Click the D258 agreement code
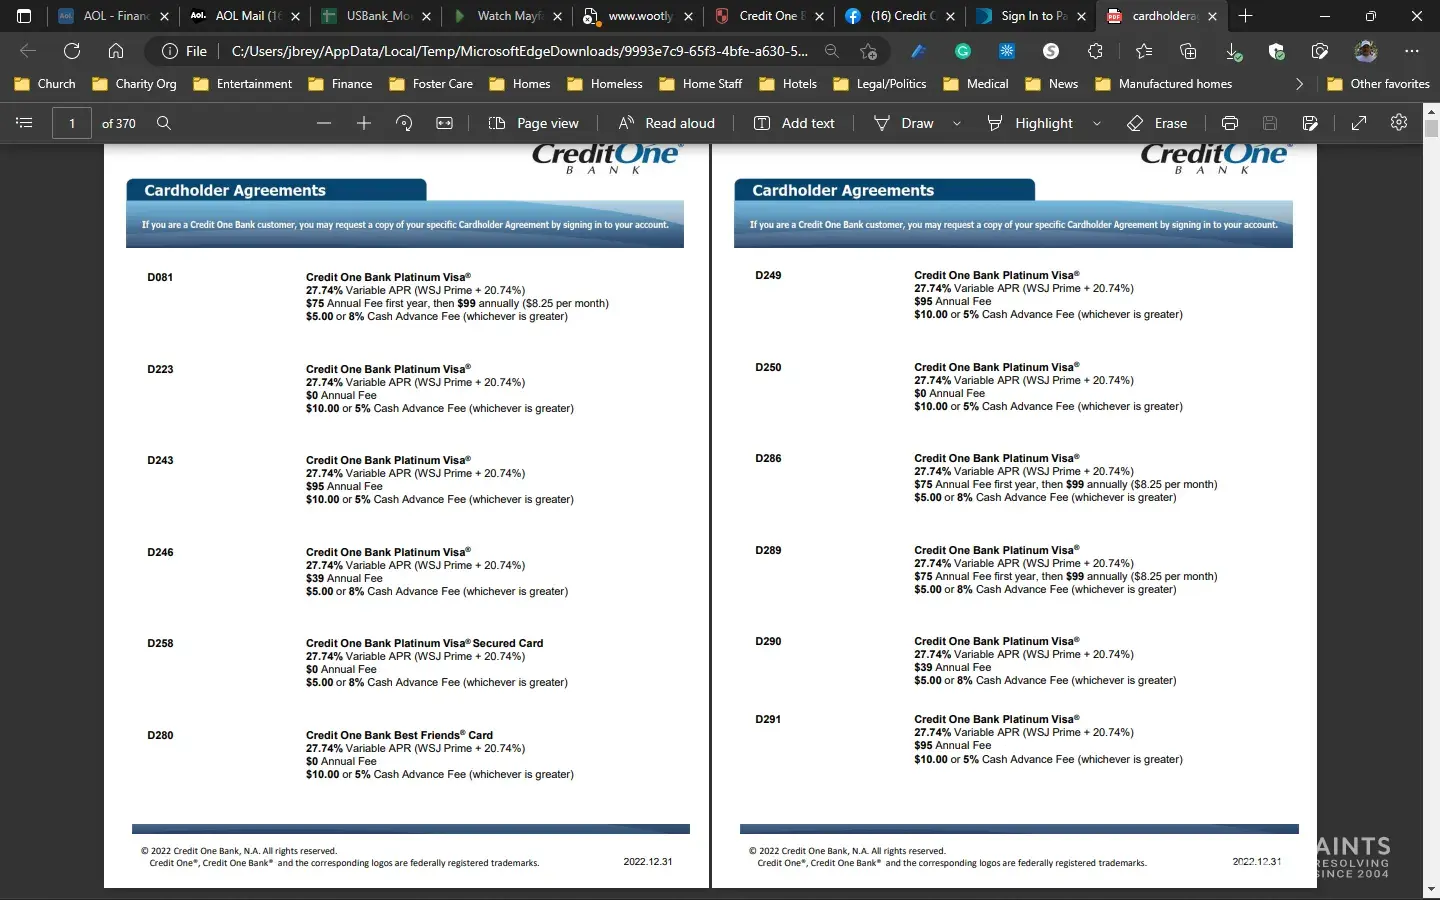This screenshot has height=900, width=1440. point(160,643)
